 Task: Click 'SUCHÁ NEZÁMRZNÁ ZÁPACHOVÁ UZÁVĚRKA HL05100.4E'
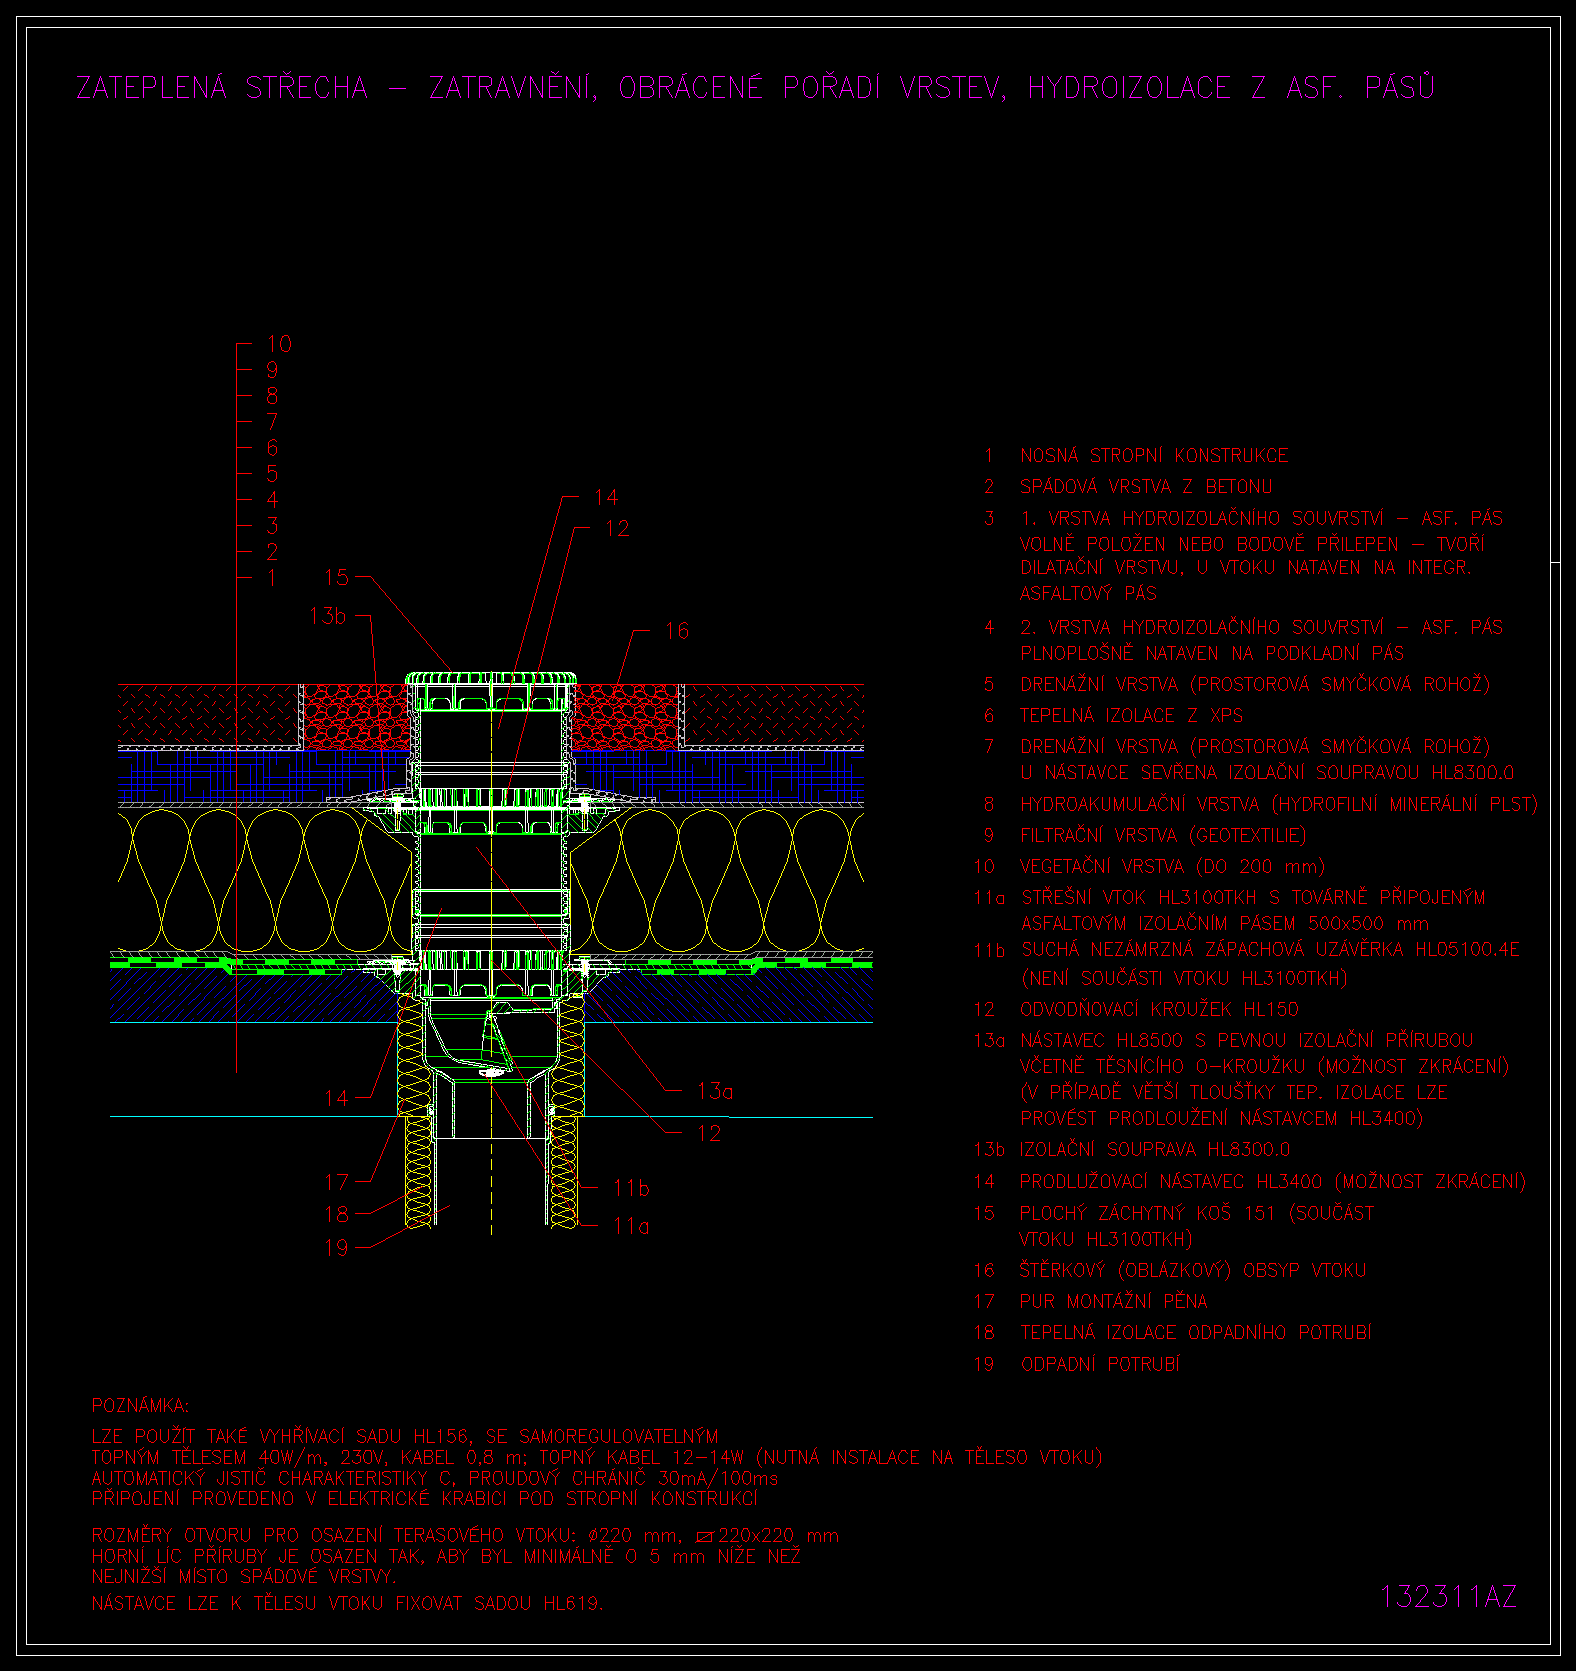(1270, 949)
